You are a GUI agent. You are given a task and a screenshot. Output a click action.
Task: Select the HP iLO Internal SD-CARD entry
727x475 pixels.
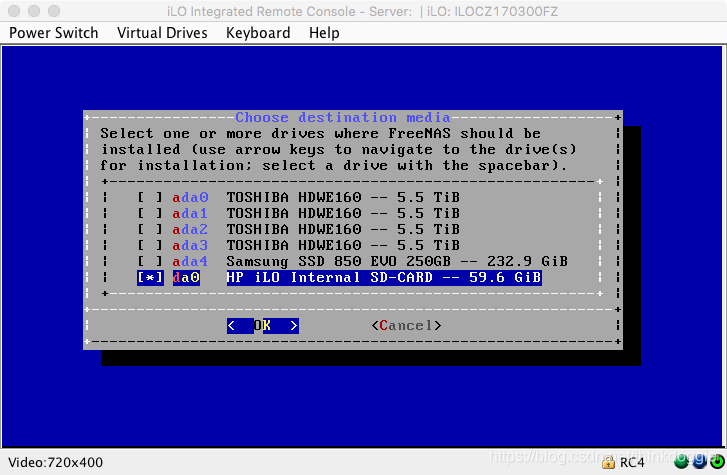pyautogui.click(x=384, y=277)
